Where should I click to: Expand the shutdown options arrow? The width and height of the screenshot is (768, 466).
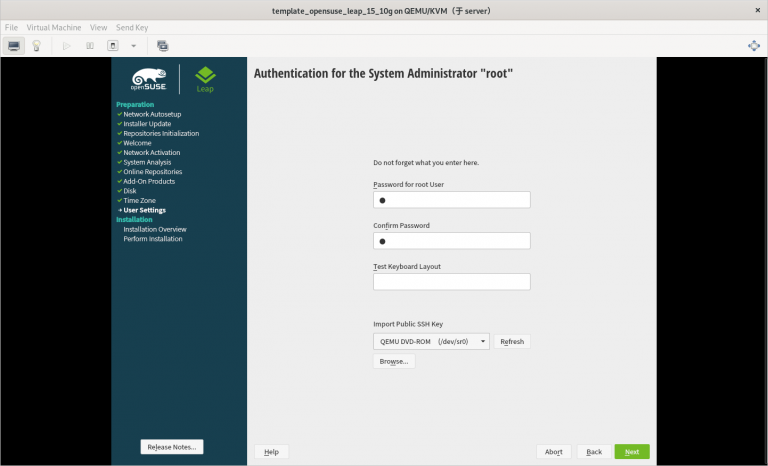tap(133, 46)
